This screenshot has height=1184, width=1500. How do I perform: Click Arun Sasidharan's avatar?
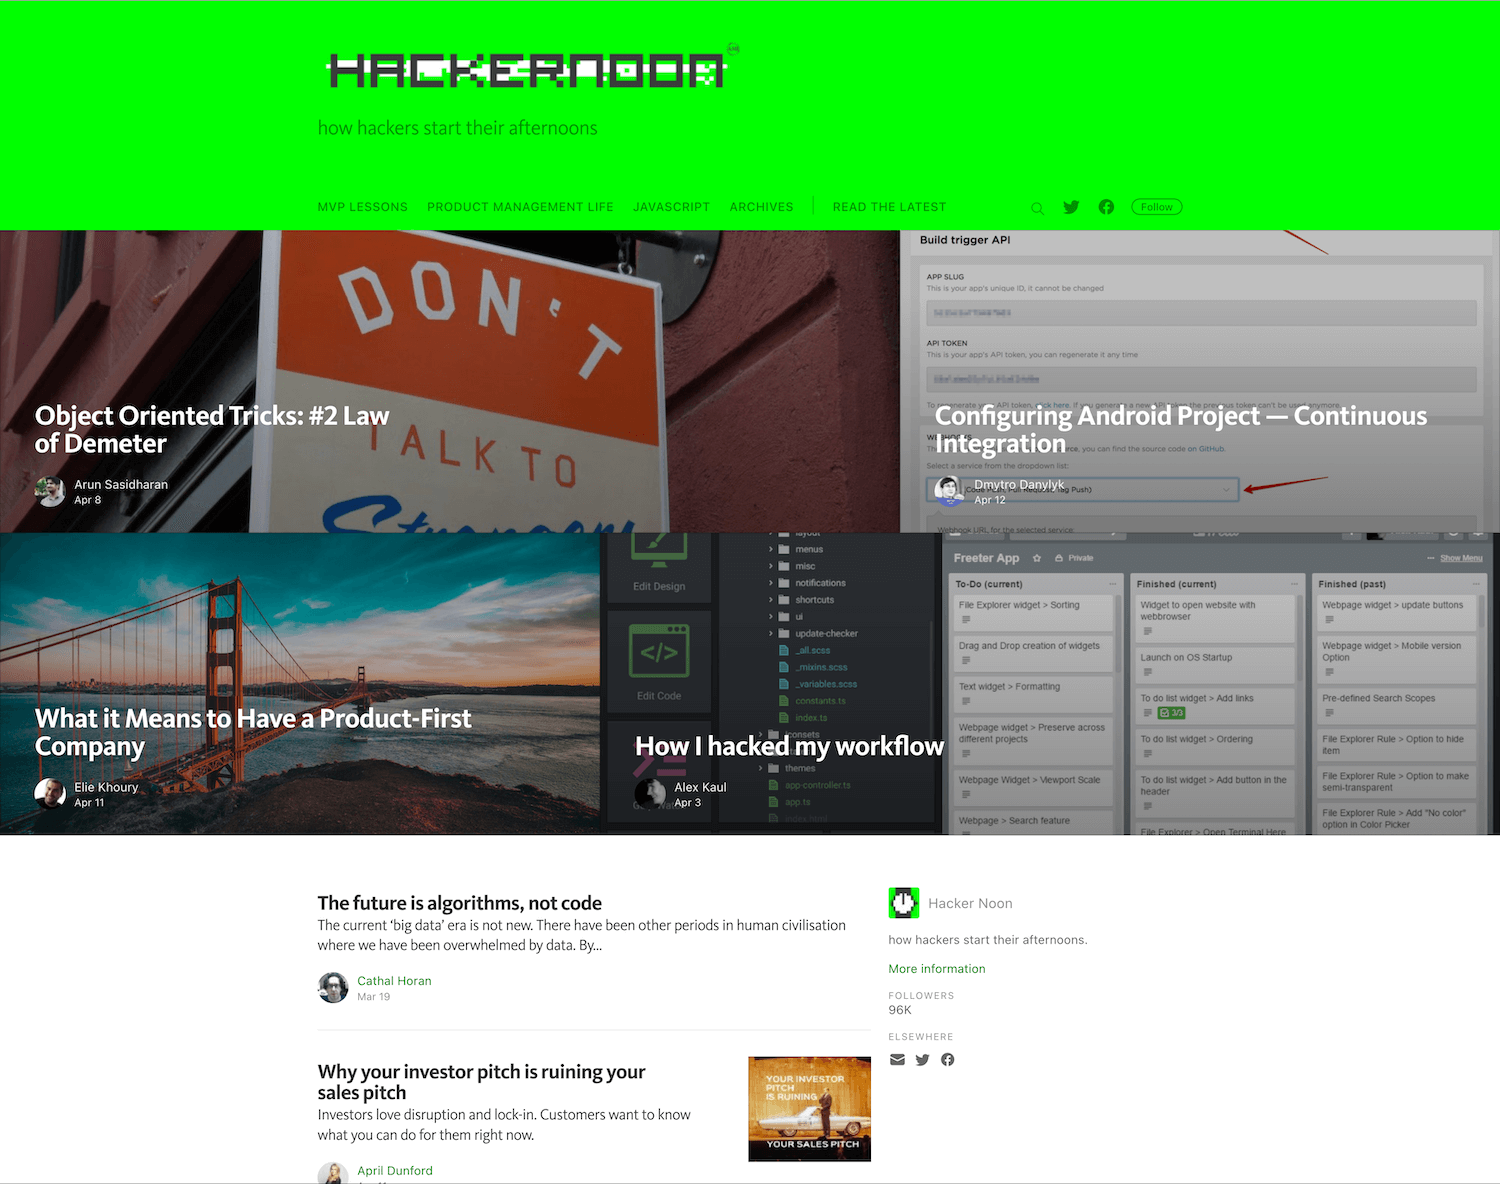(x=50, y=491)
